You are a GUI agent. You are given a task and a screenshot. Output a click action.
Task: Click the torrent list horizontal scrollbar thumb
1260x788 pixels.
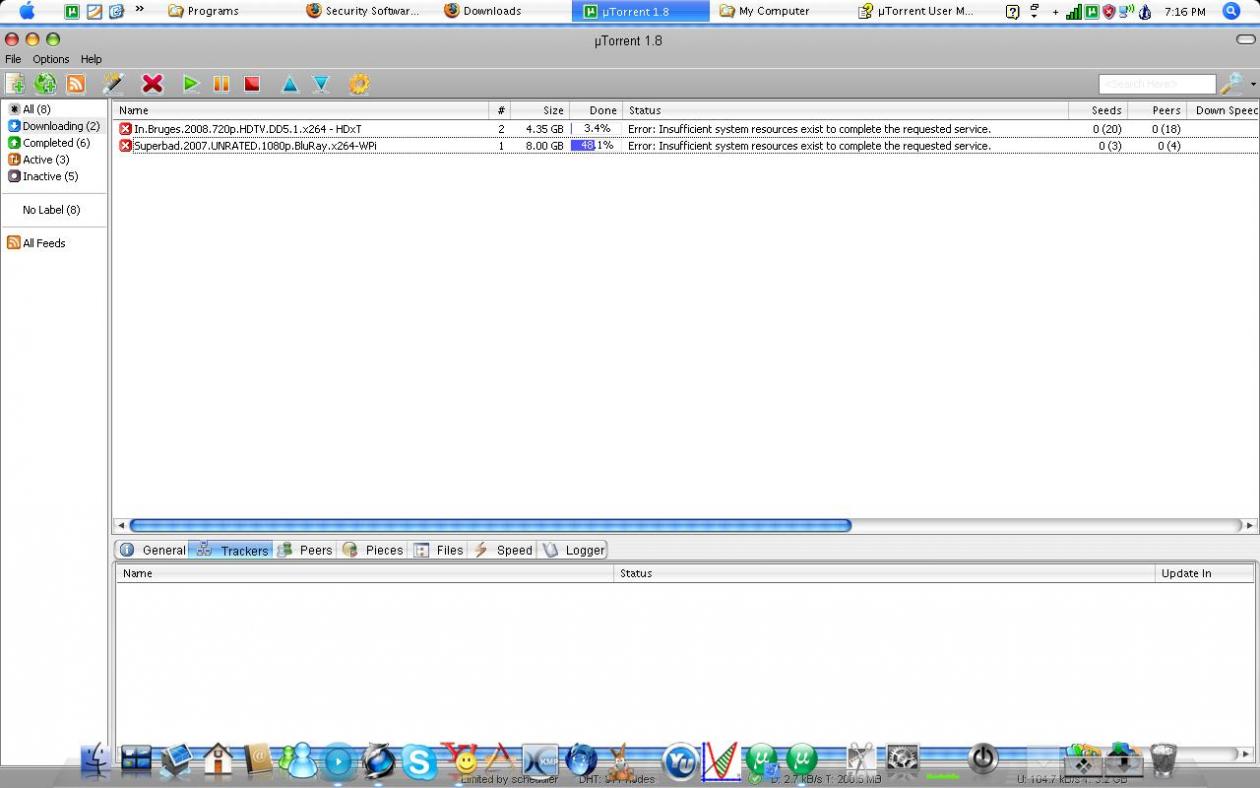point(490,525)
